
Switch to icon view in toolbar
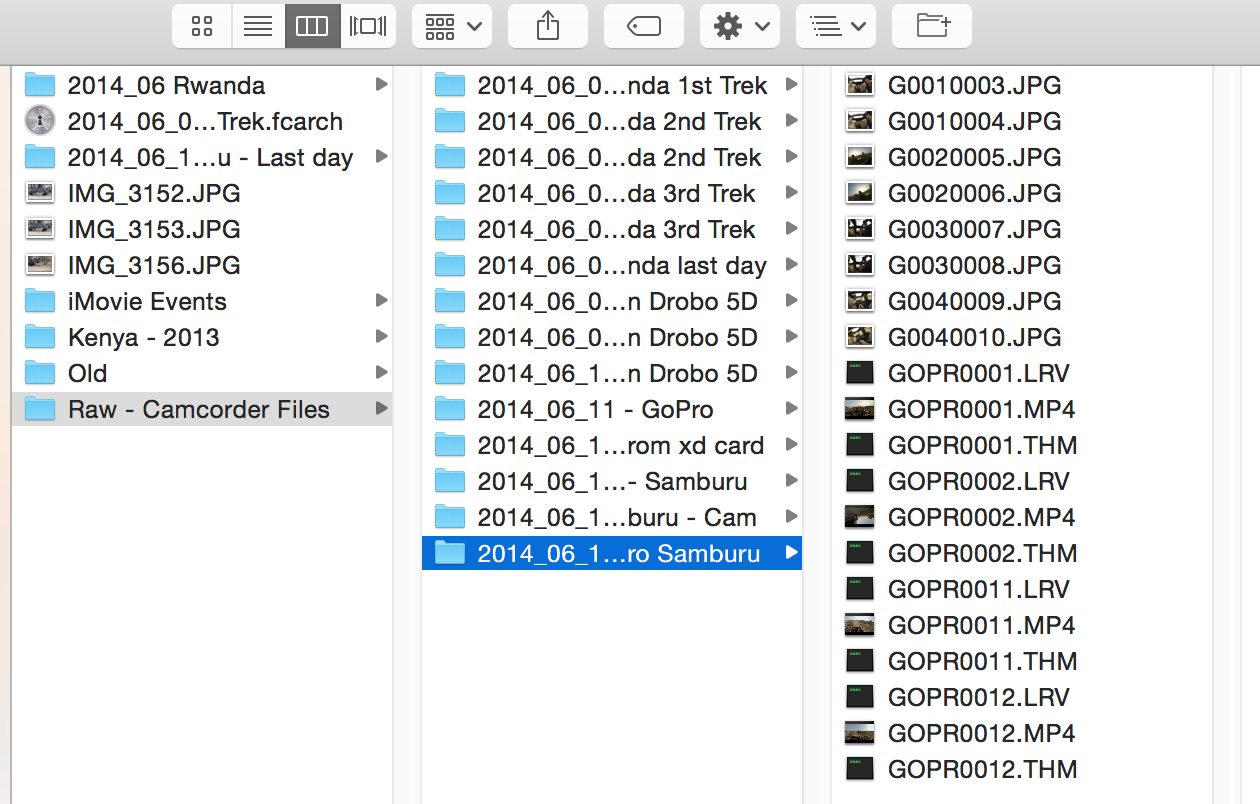click(202, 27)
